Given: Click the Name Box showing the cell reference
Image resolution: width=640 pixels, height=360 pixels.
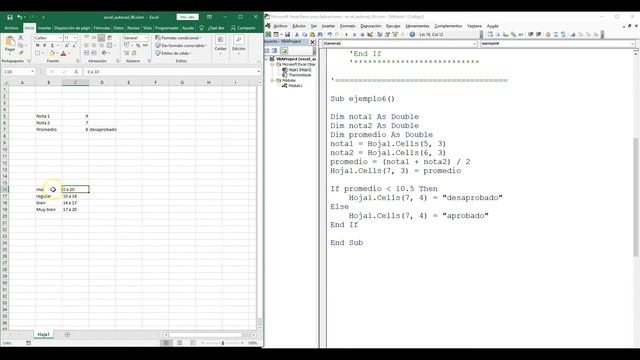Looking at the screenshot, I should [18, 72].
